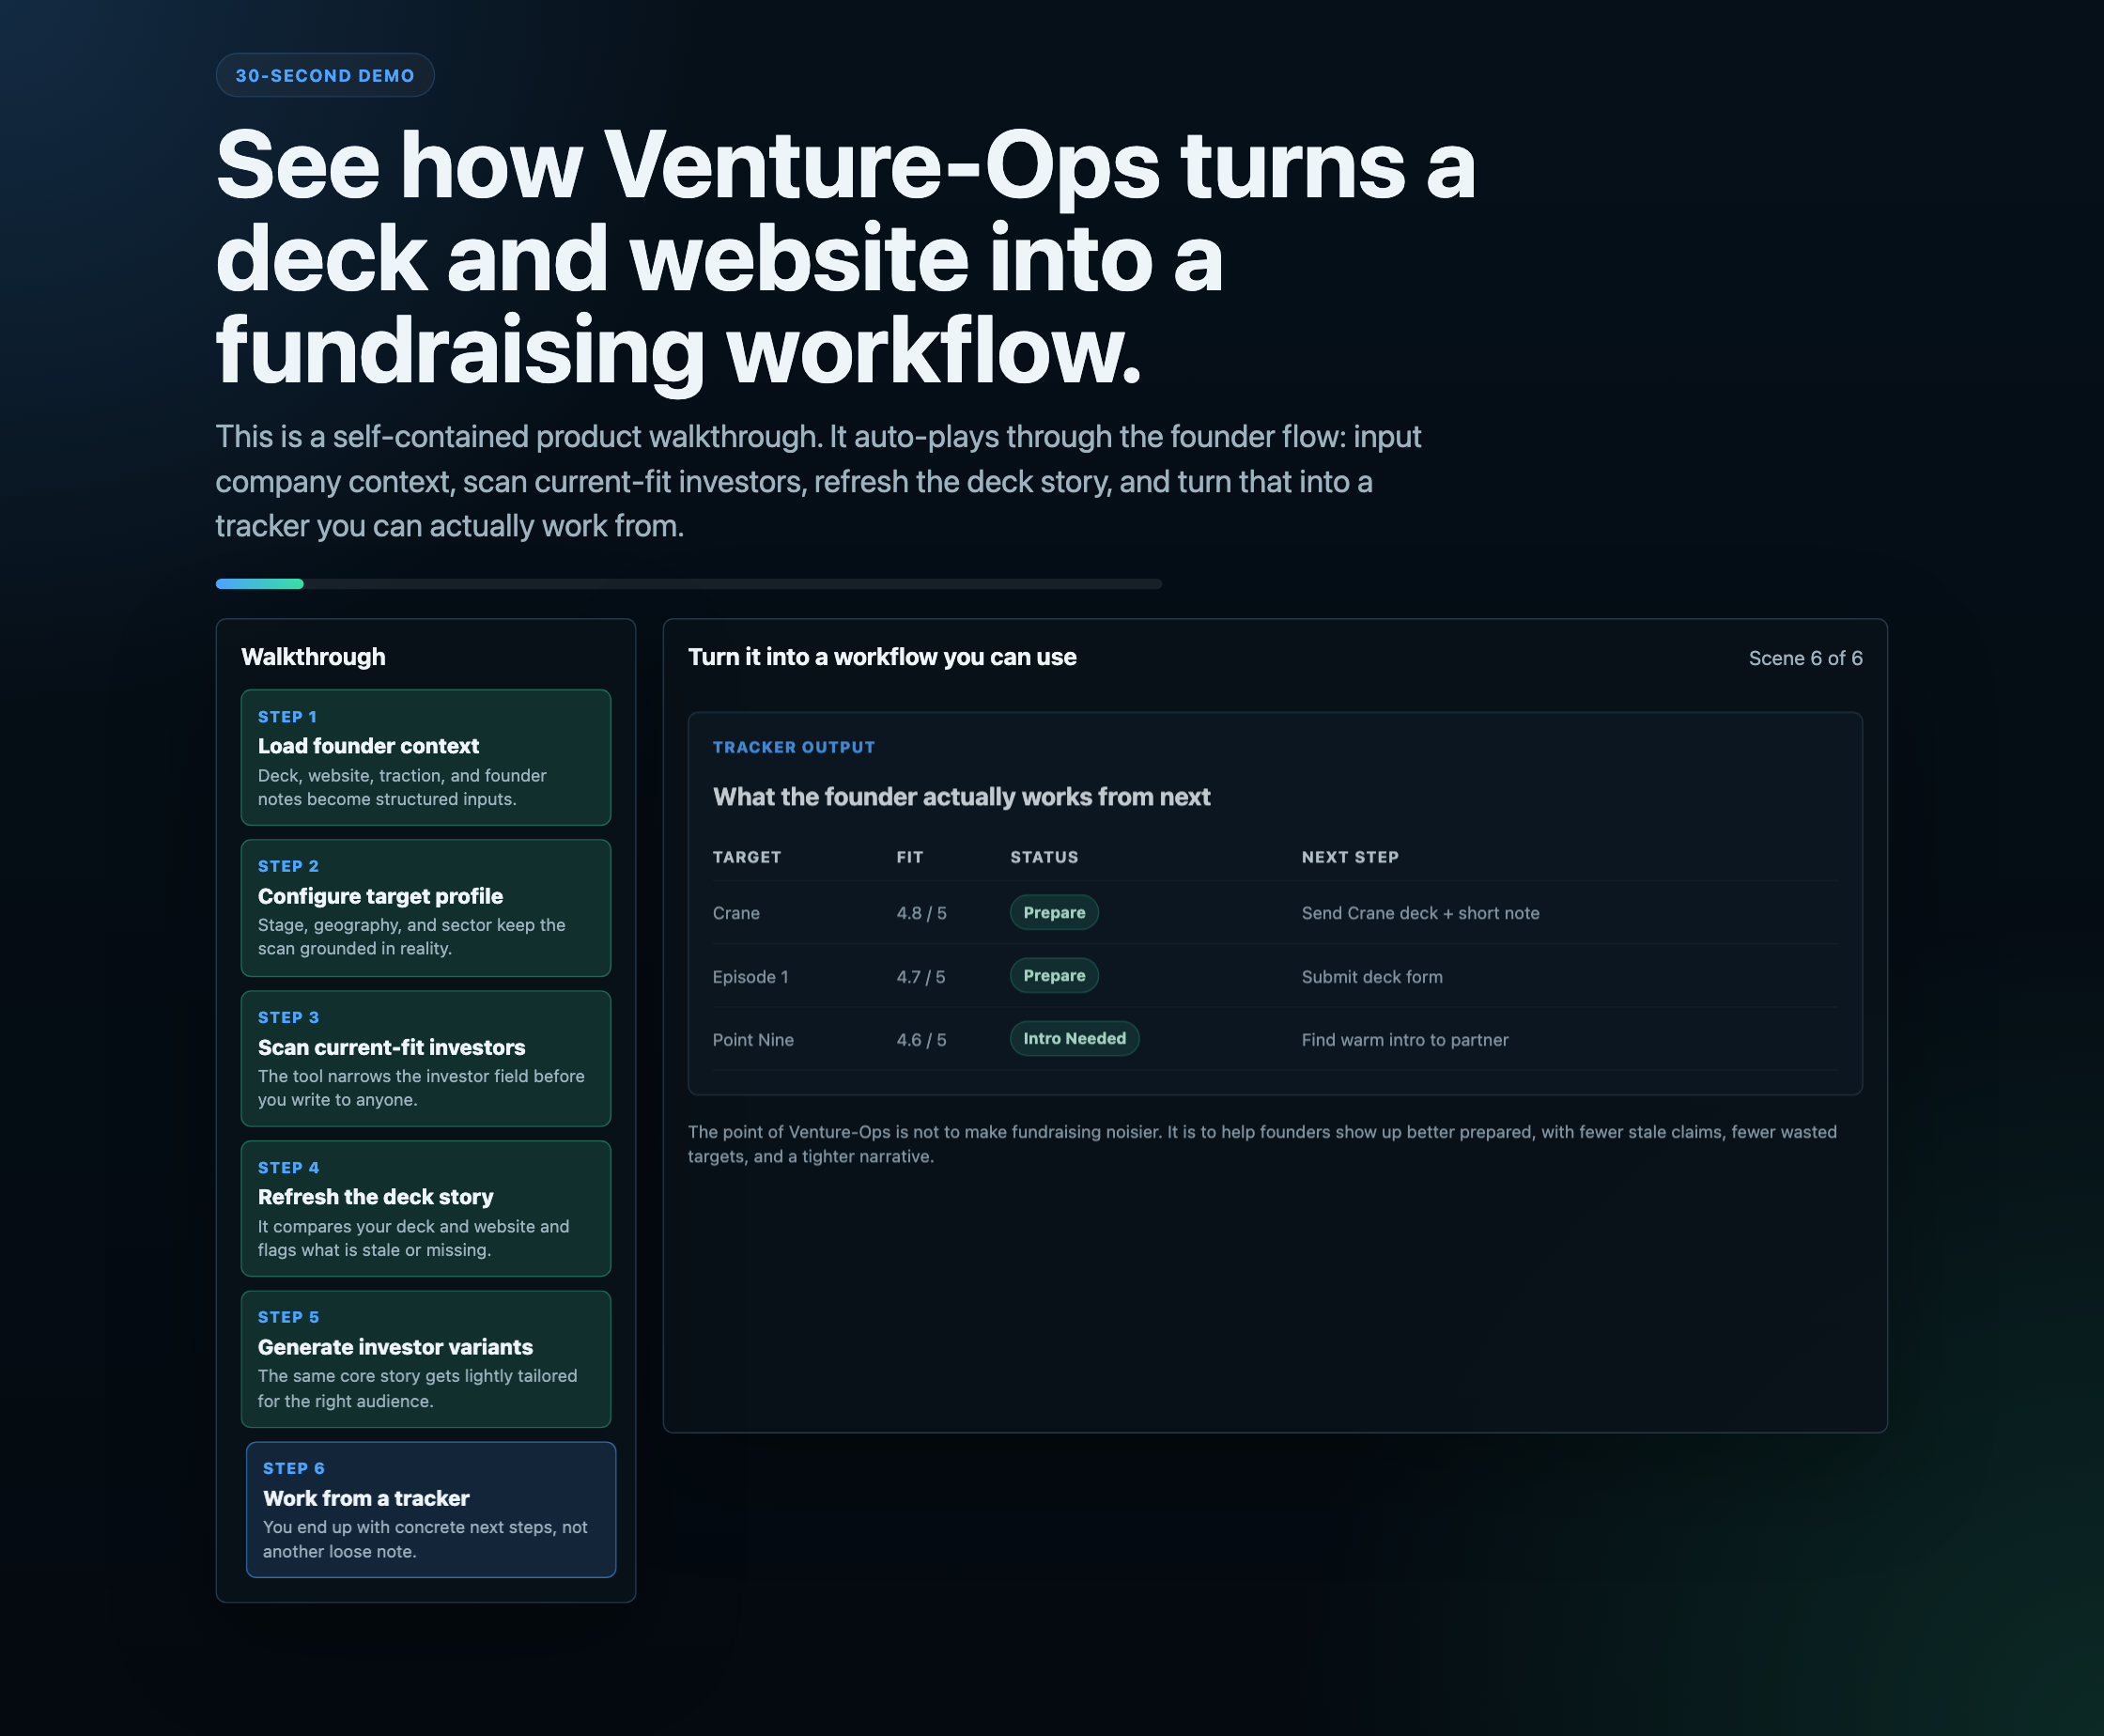Click 'Find warm intro to partner'
This screenshot has width=2104, height=1736.
point(1405,1040)
